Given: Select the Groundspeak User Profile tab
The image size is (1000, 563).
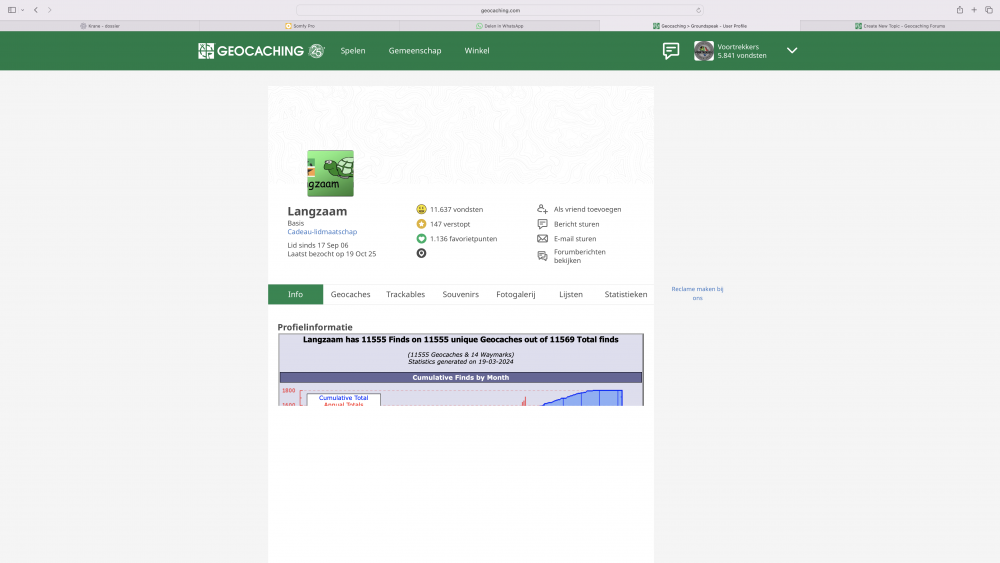Looking at the screenshot, I should 700,26.
